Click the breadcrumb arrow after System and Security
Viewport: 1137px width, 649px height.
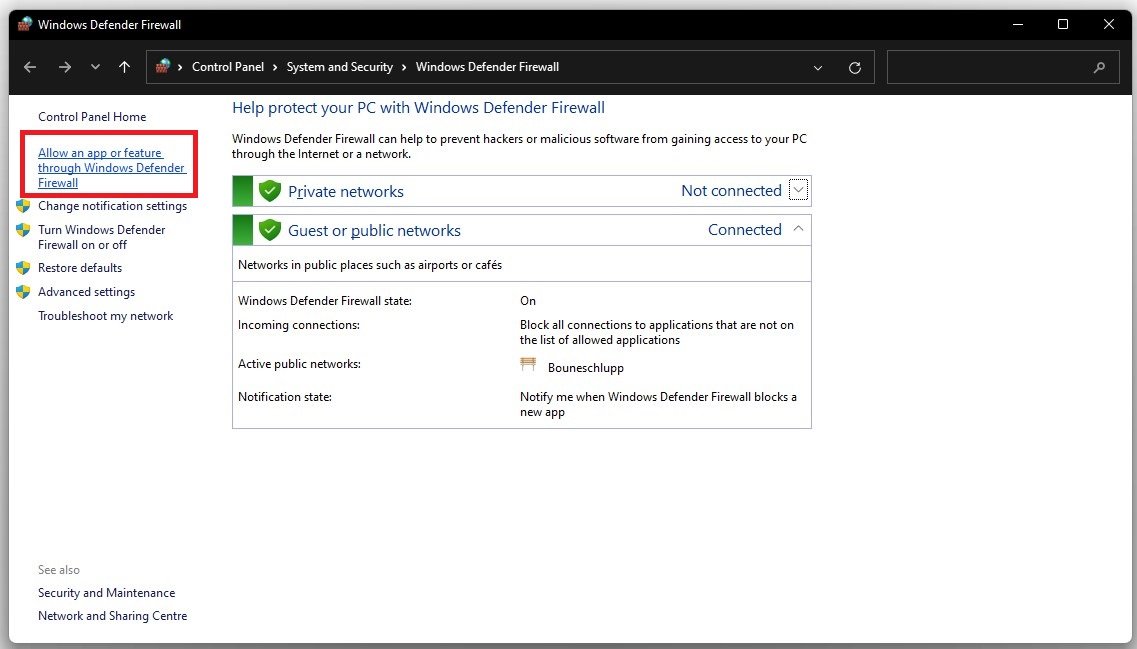[404, 67]
